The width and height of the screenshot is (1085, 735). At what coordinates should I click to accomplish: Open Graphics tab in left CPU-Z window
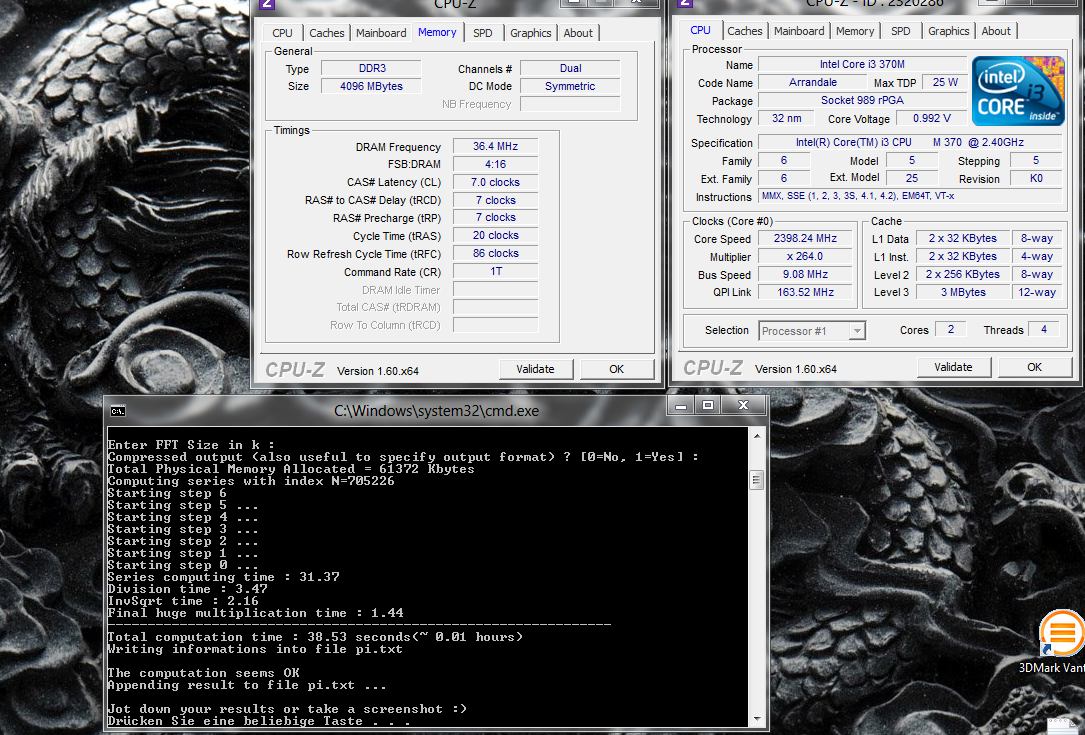pyautogui.click(x=531, y=33)
